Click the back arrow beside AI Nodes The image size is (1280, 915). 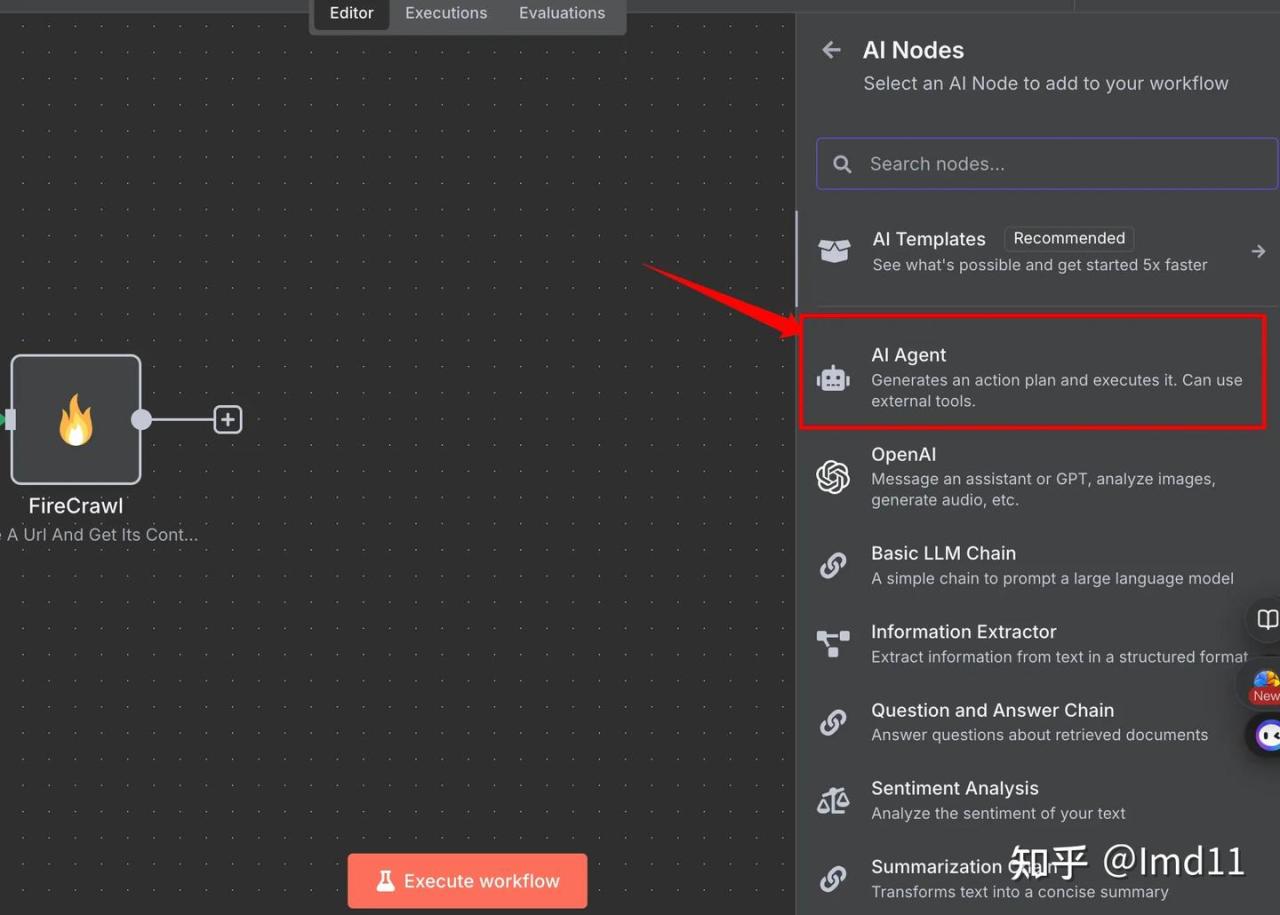pyautogui.click(x=831, y=50)
